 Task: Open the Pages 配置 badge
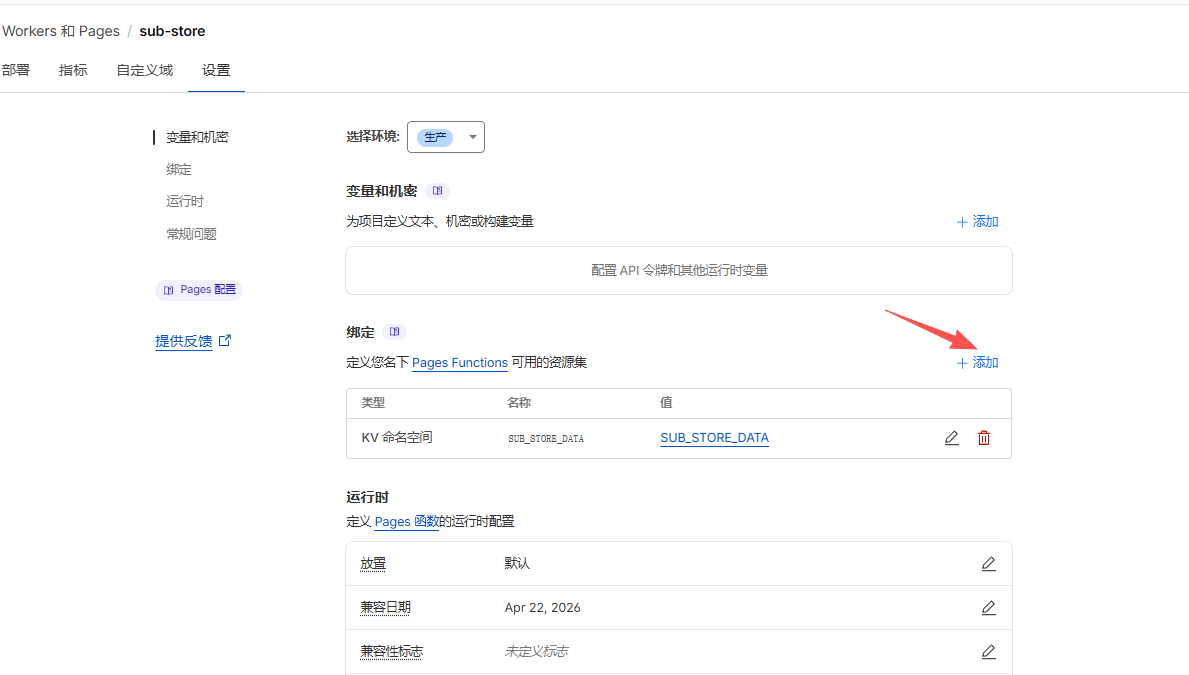[x=199, y=290]
